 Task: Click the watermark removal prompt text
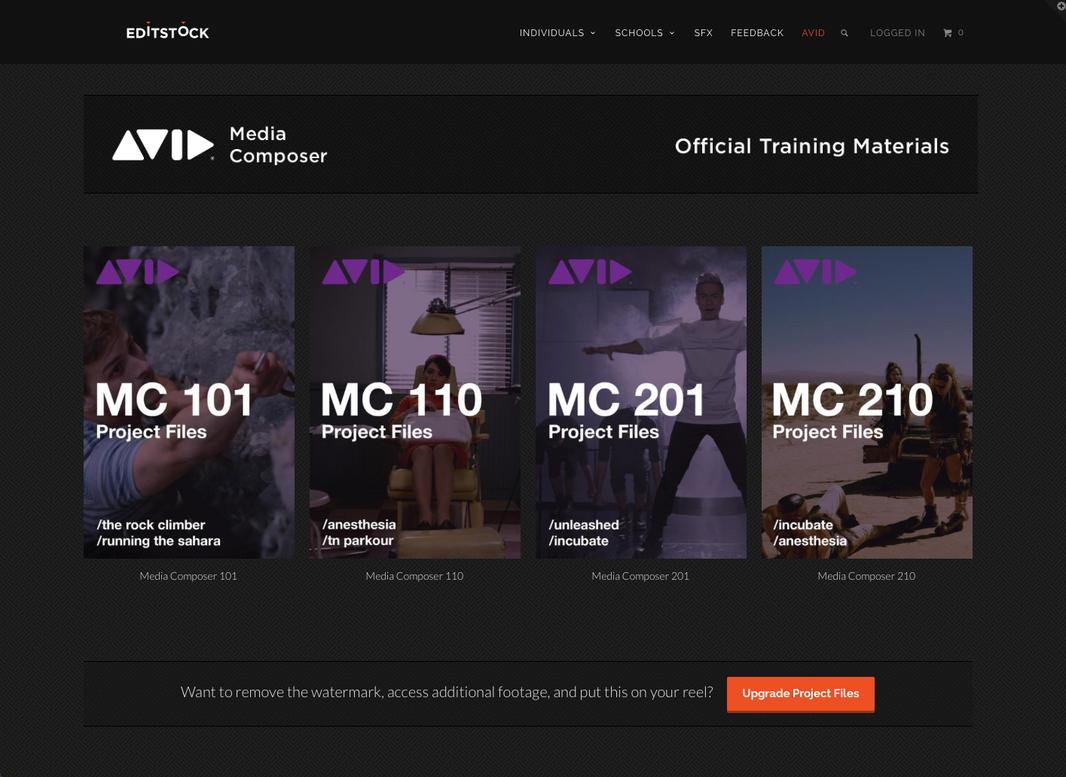click(x=447, y=692)
